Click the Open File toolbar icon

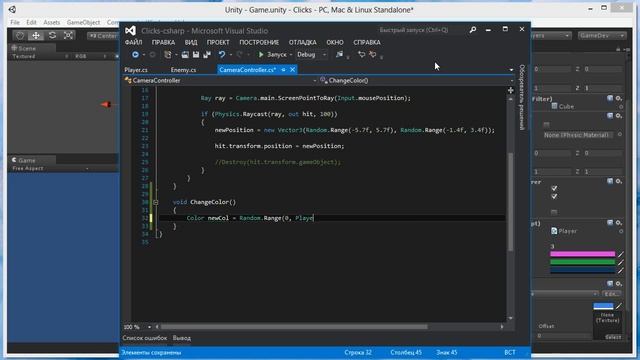pos(185,54)
